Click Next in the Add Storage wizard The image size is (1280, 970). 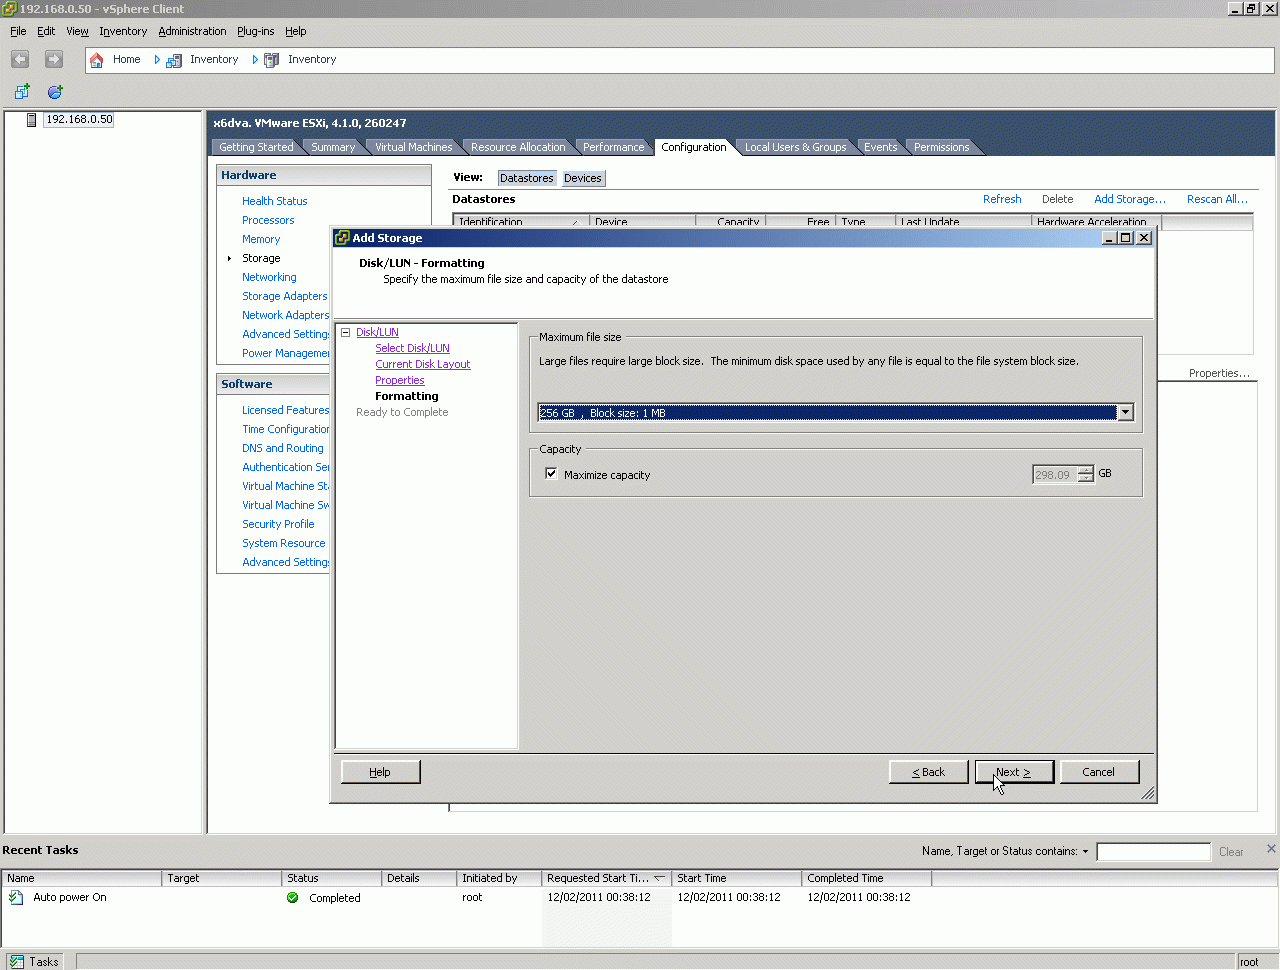coord(1014,772)
